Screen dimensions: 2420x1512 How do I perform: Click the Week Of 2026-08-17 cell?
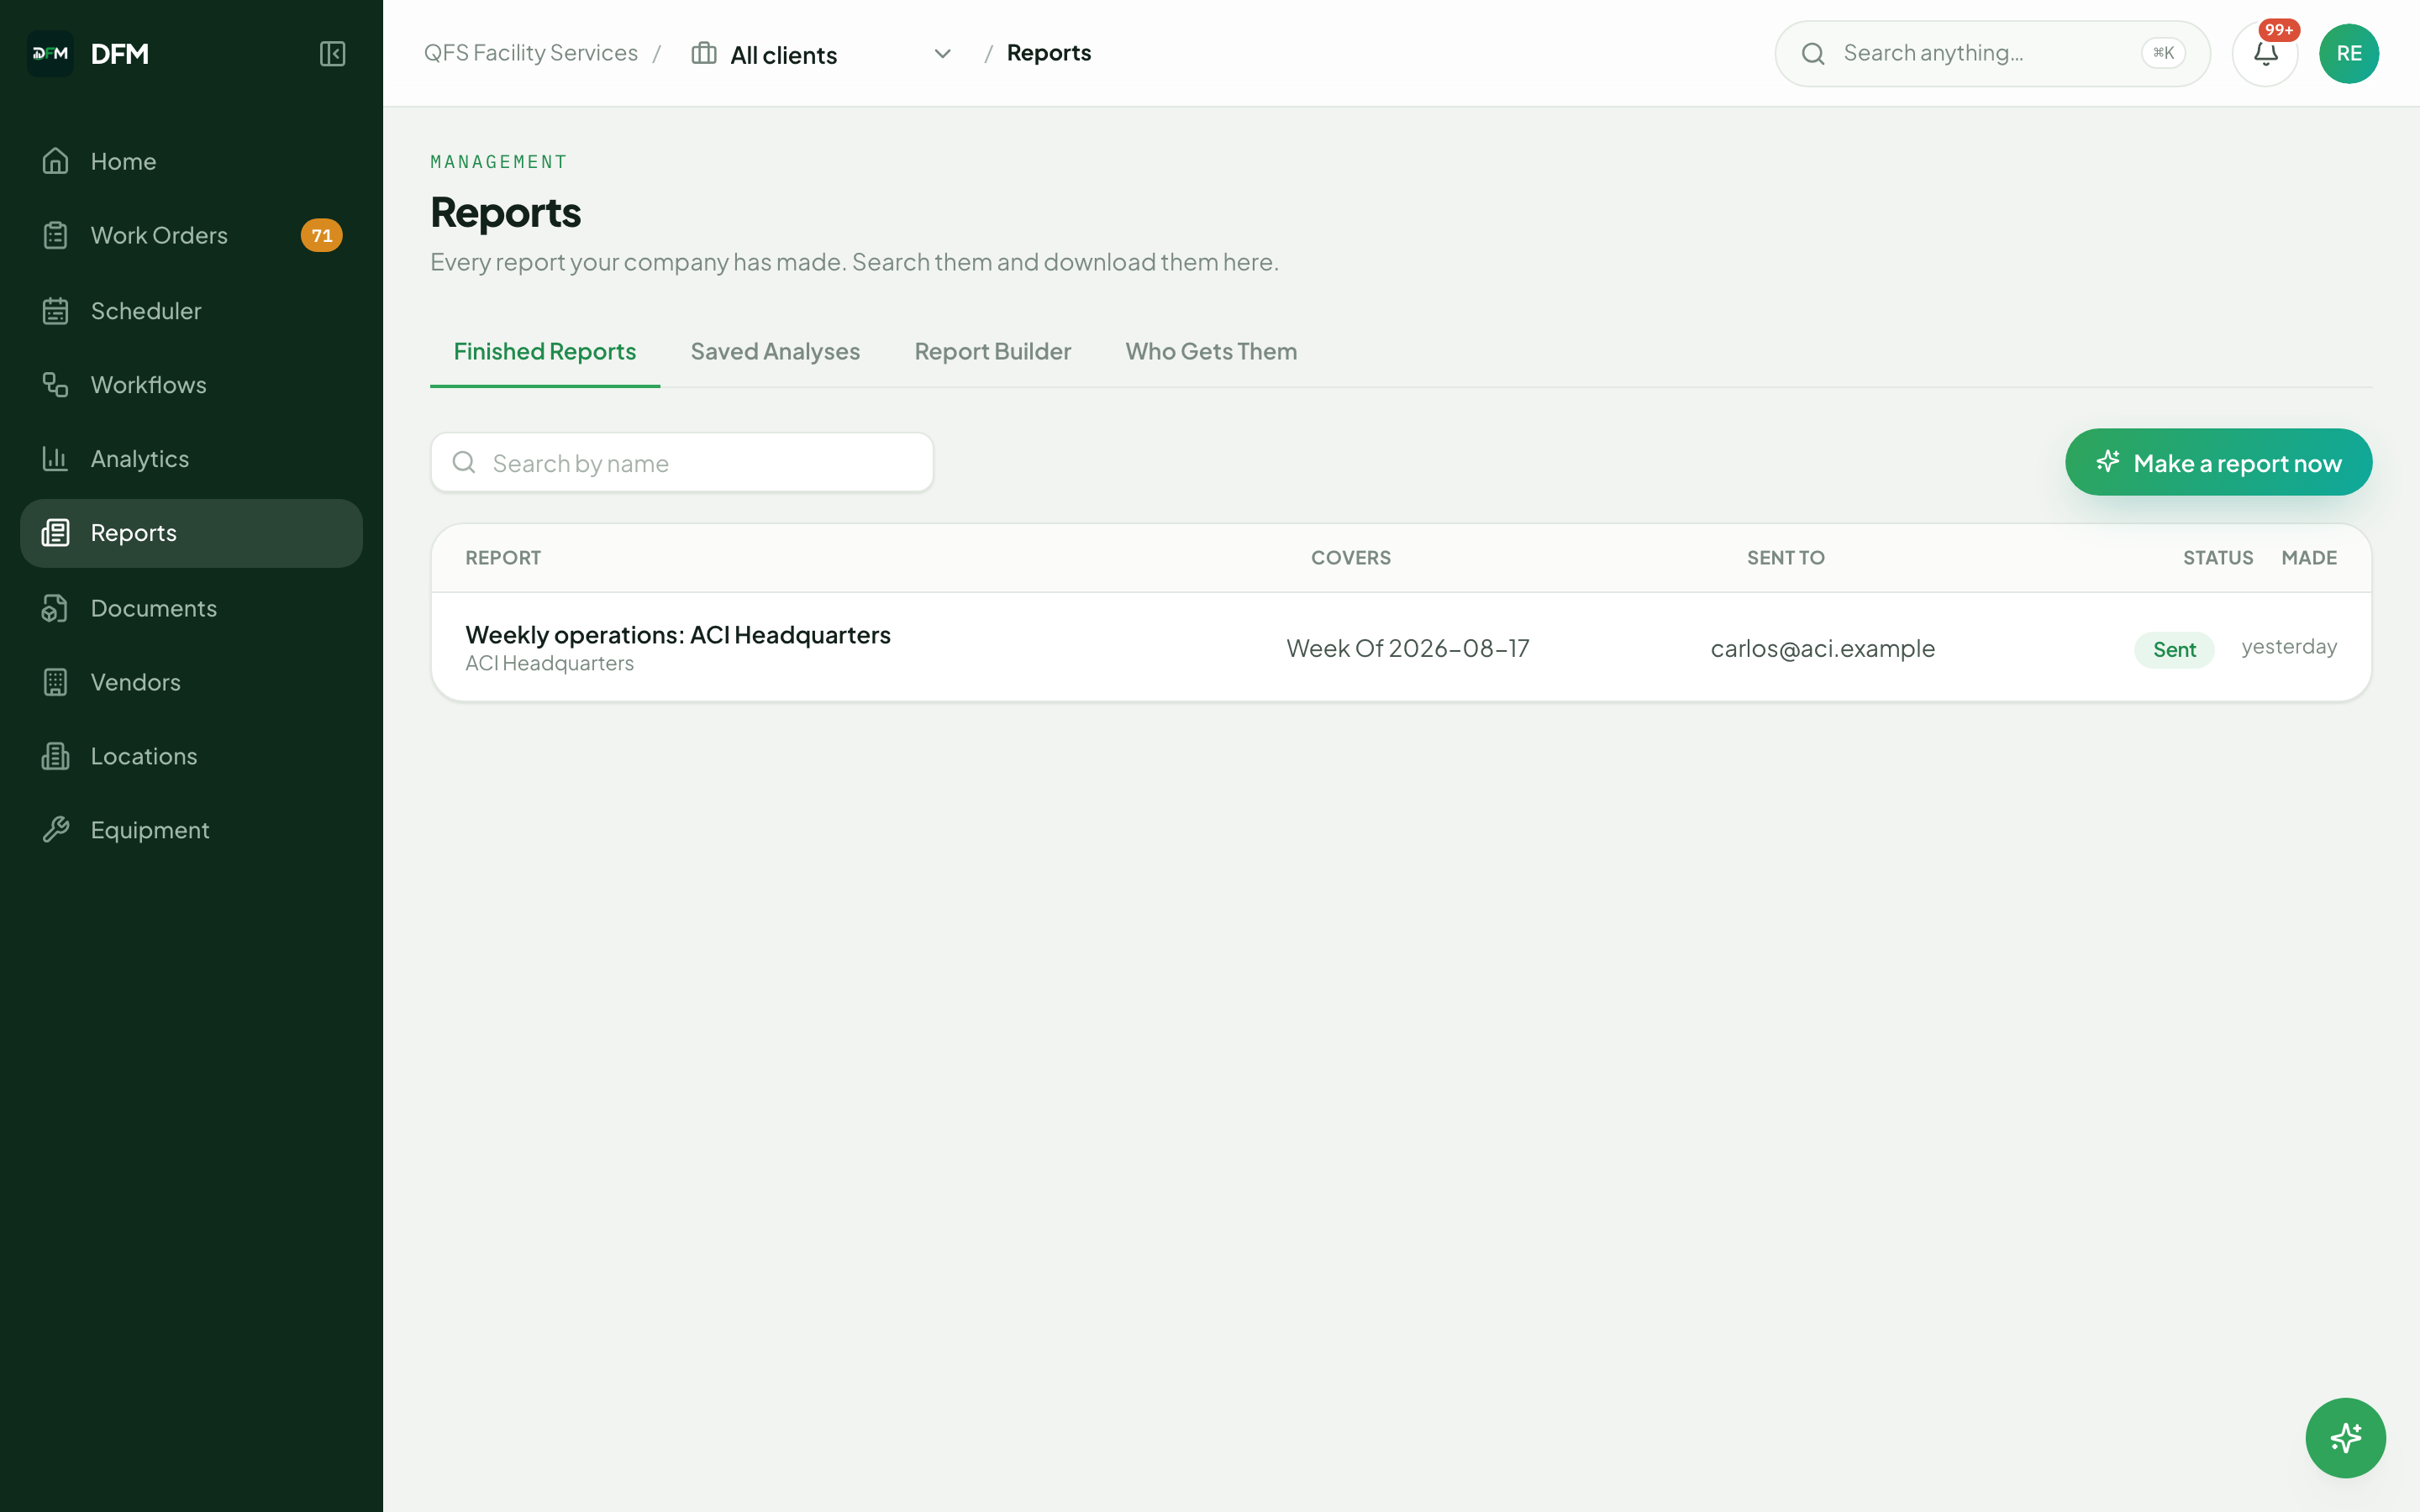tap(1407, 648)
